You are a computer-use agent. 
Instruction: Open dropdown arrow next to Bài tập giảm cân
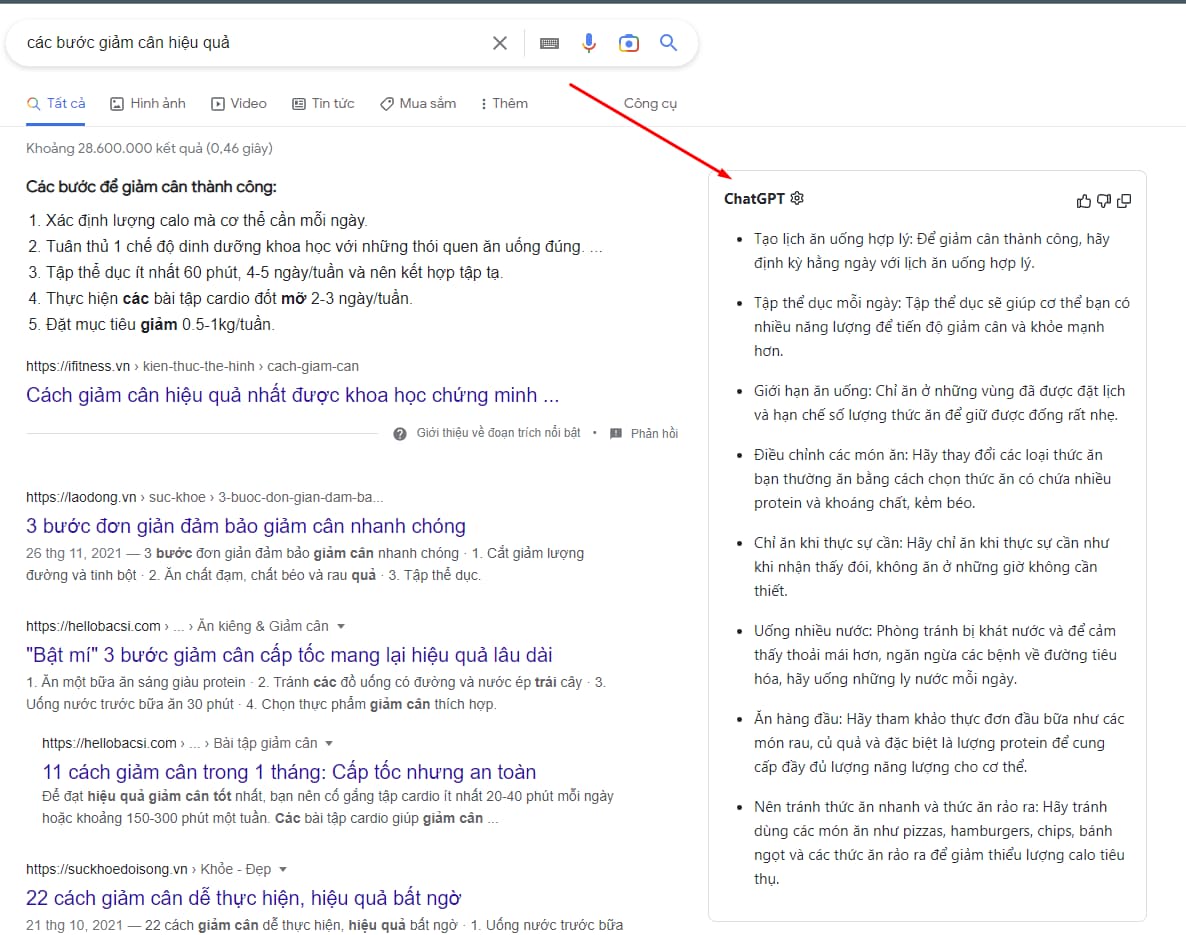pos(329,743)
